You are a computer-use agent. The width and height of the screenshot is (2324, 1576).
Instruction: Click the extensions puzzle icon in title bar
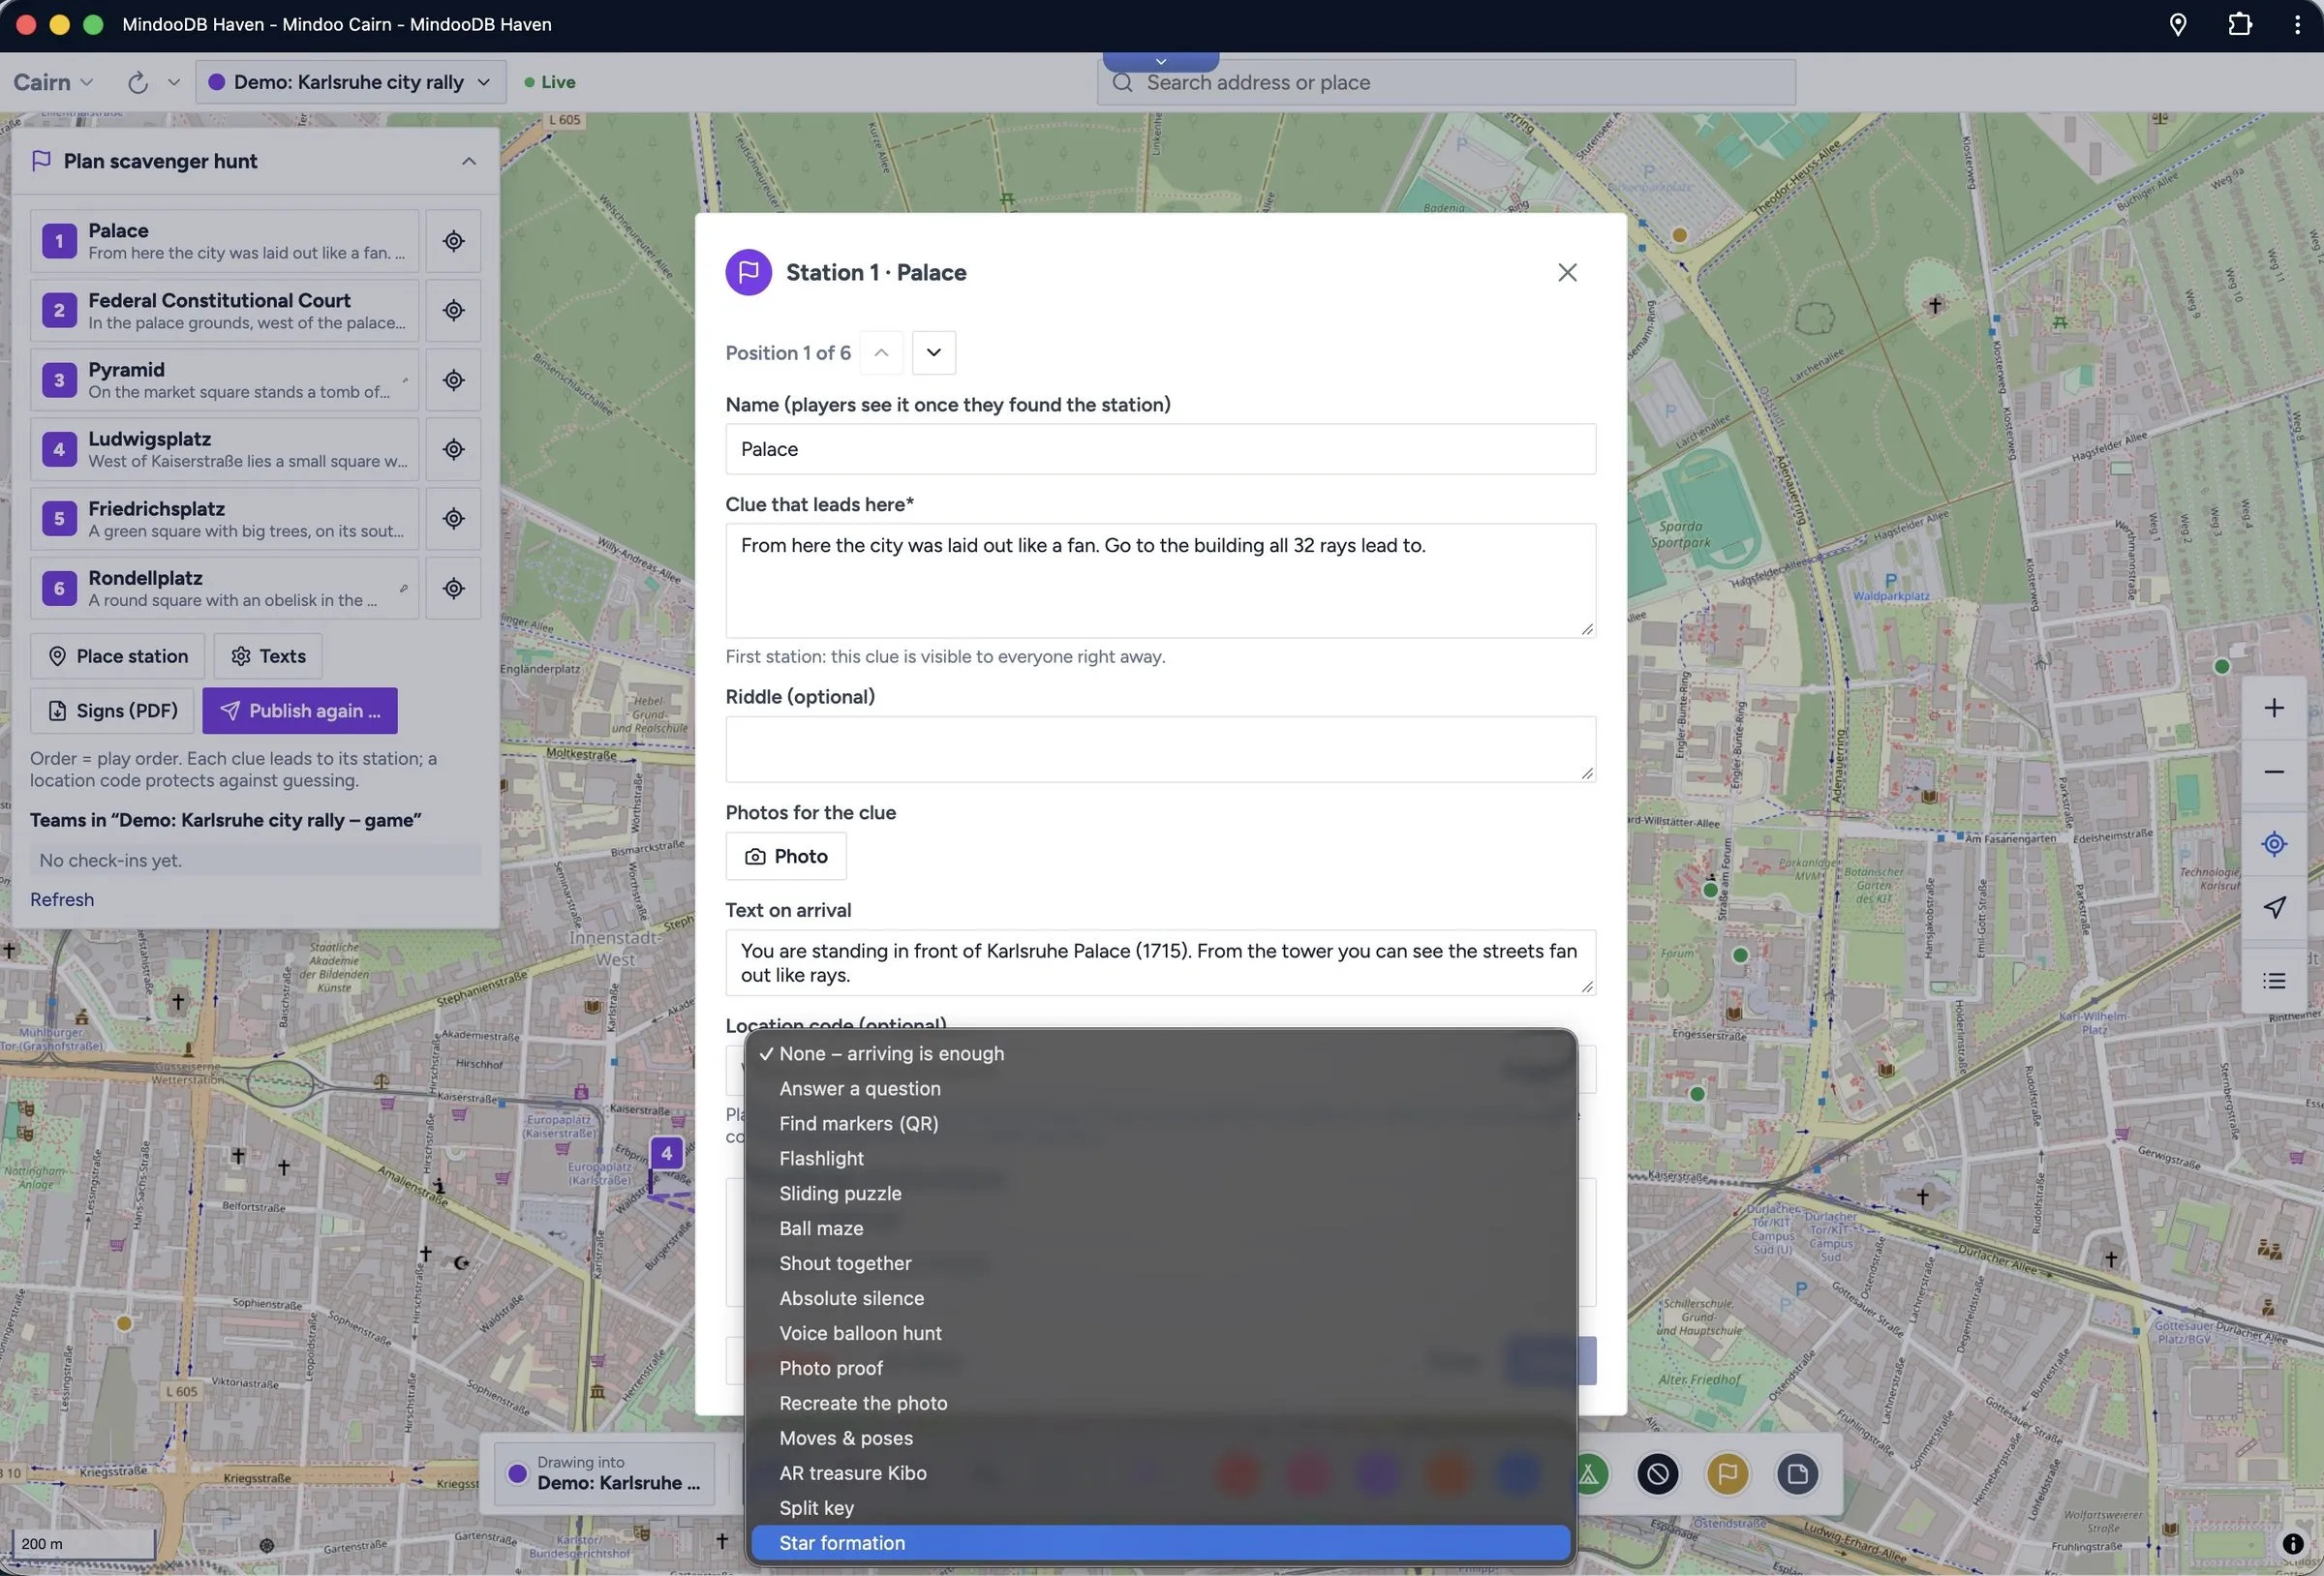pos(2240,24)
